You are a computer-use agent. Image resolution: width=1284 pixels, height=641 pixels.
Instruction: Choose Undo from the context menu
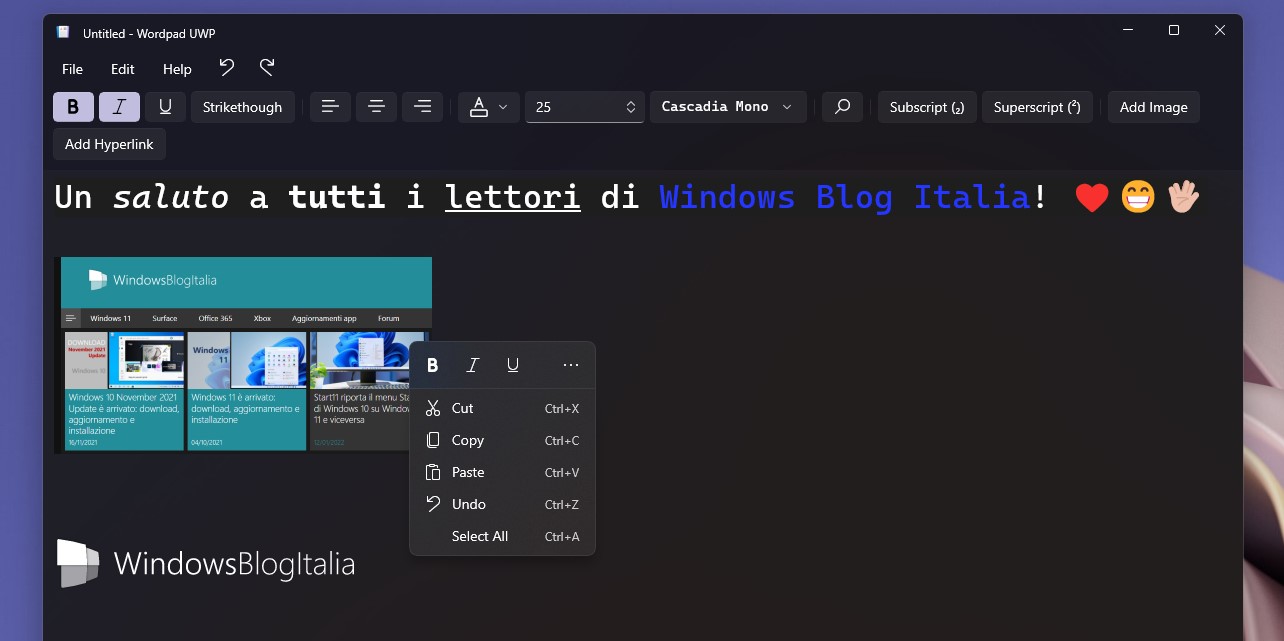(502, 504)
